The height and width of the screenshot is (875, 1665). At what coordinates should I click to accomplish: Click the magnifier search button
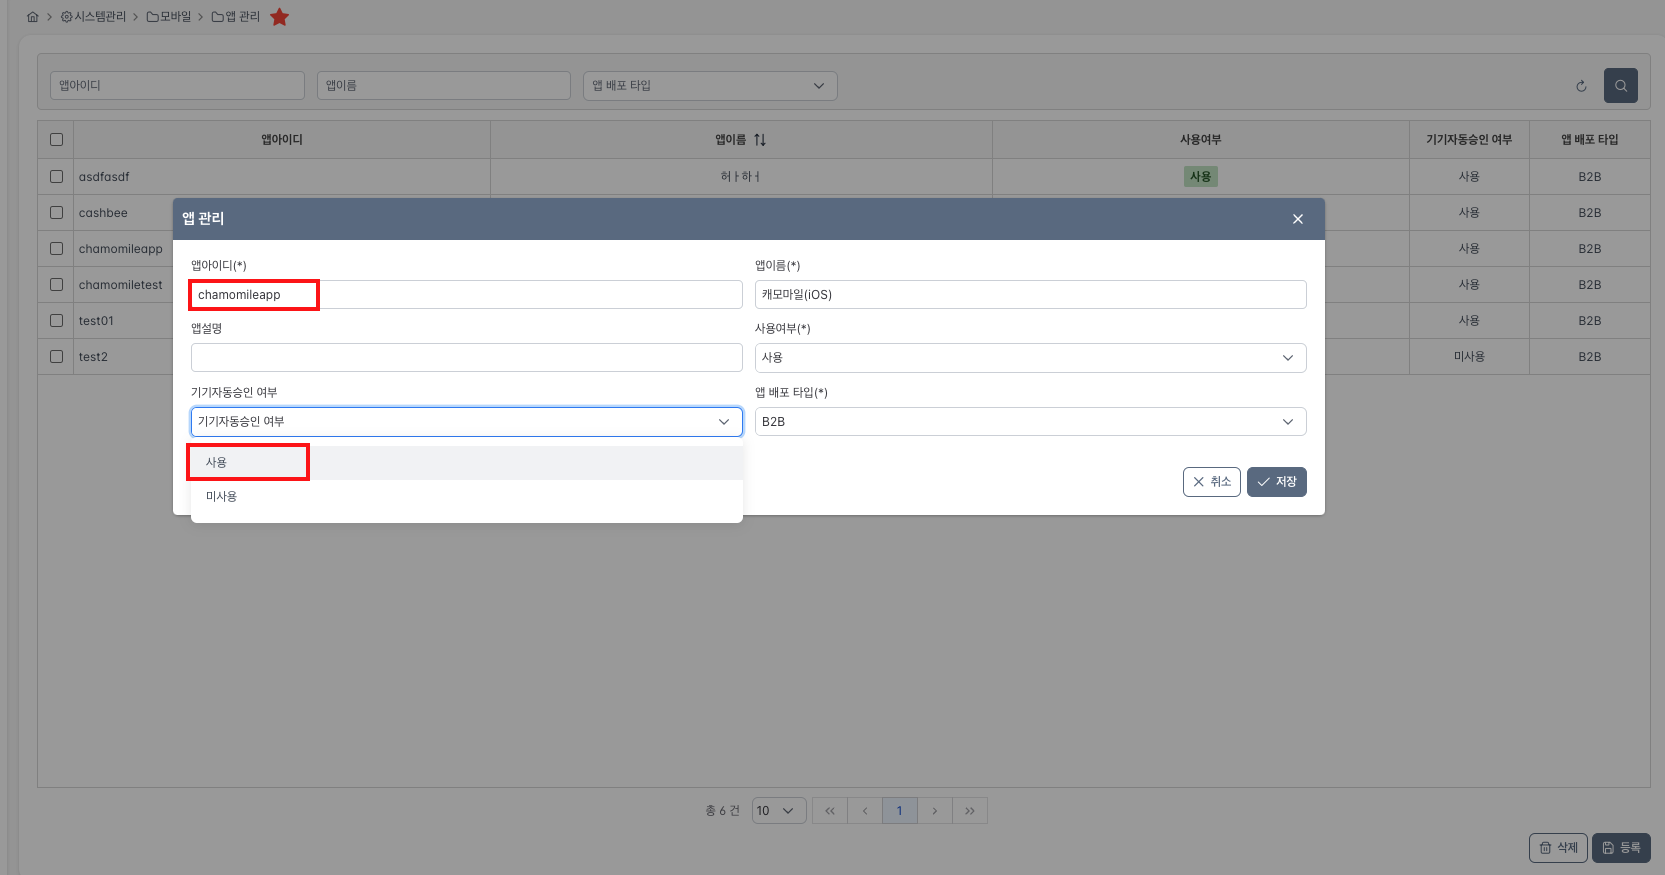[1620, 86]
